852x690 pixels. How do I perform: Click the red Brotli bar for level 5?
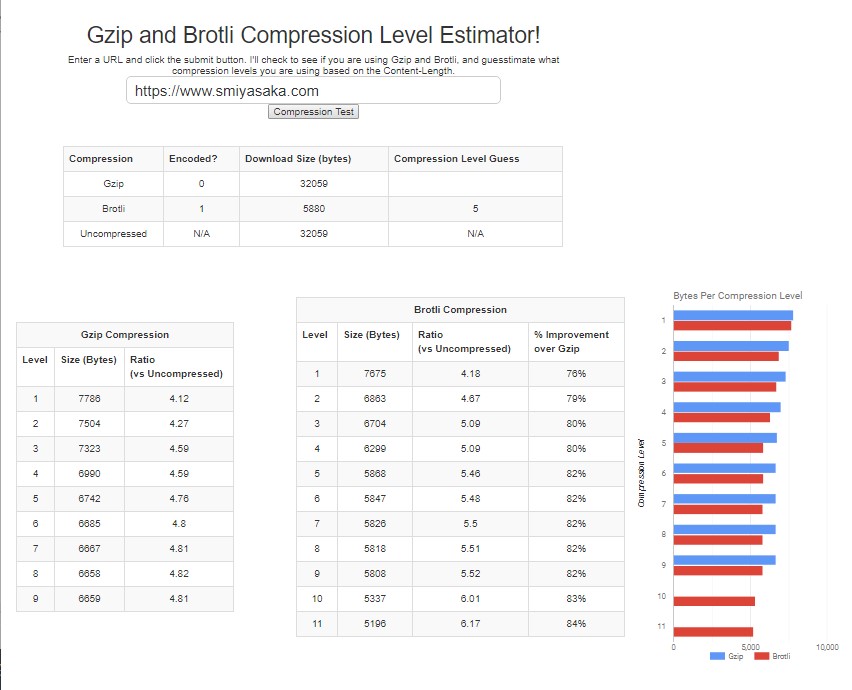click(718, 448)
